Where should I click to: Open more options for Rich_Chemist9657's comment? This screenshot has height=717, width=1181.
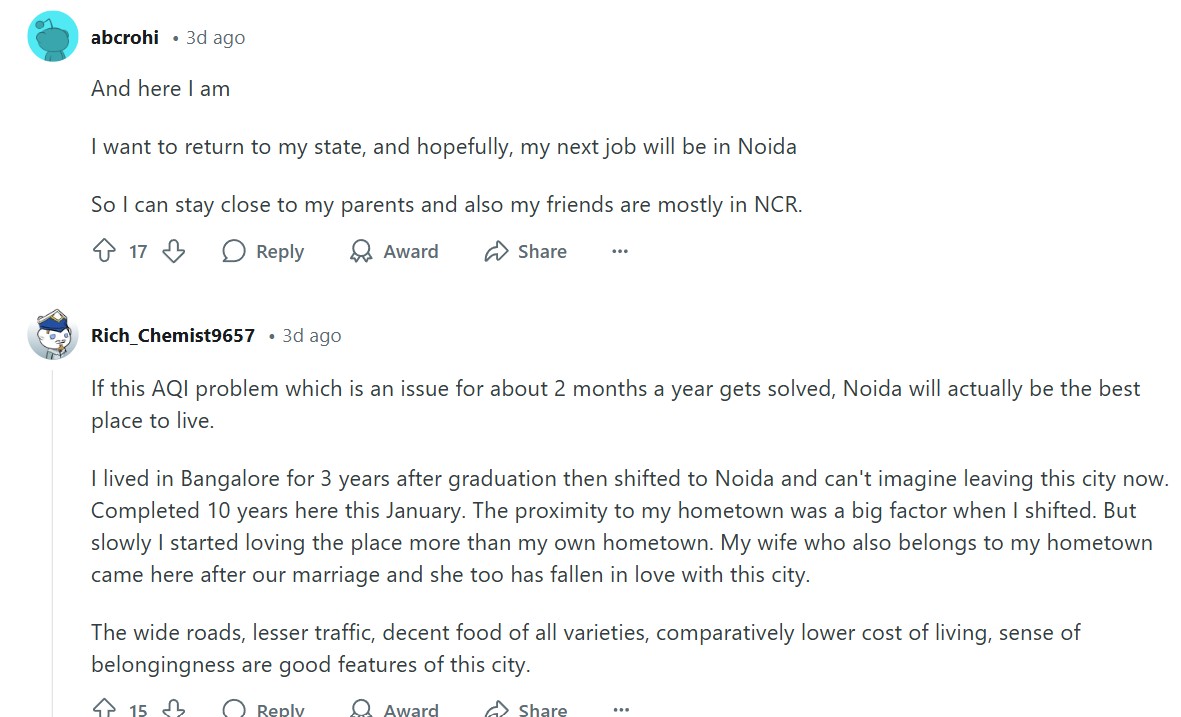coord(621,709)
